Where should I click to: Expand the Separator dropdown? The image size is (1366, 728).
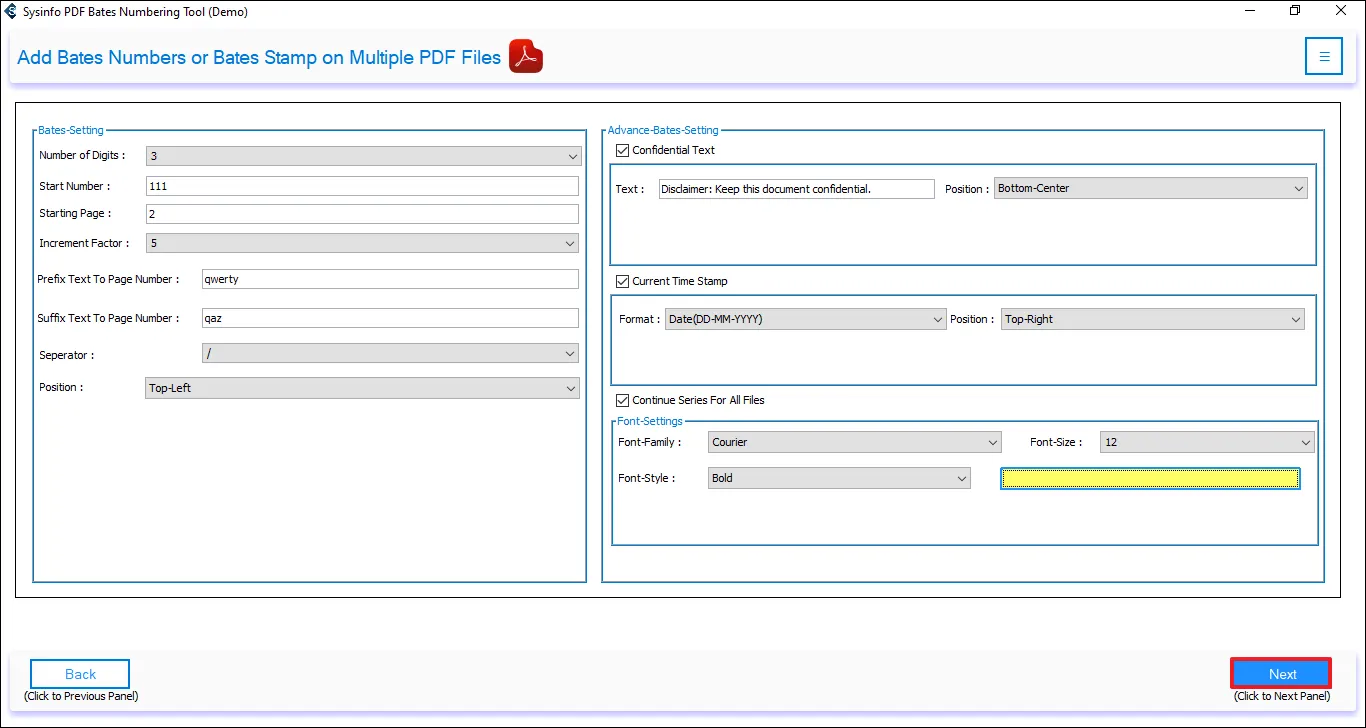pyautogui.click(x=390, y=354)
